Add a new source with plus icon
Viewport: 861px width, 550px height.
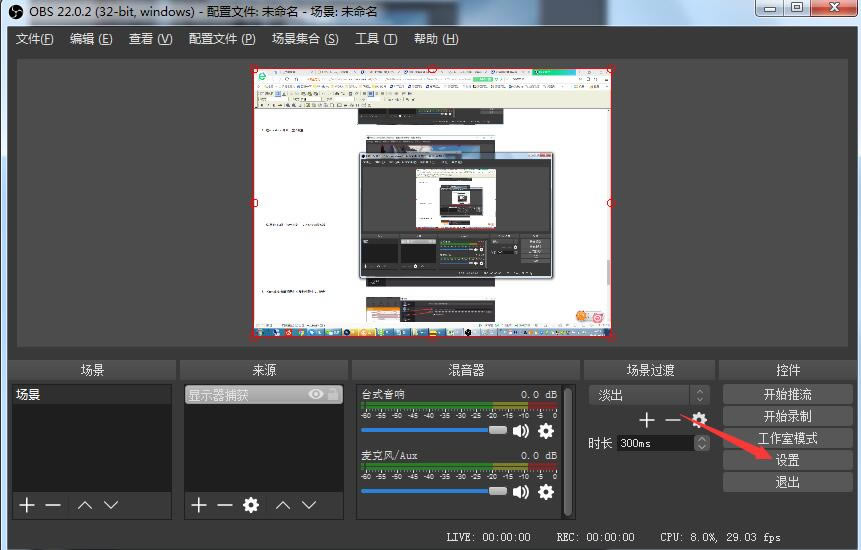pos(199,505)
